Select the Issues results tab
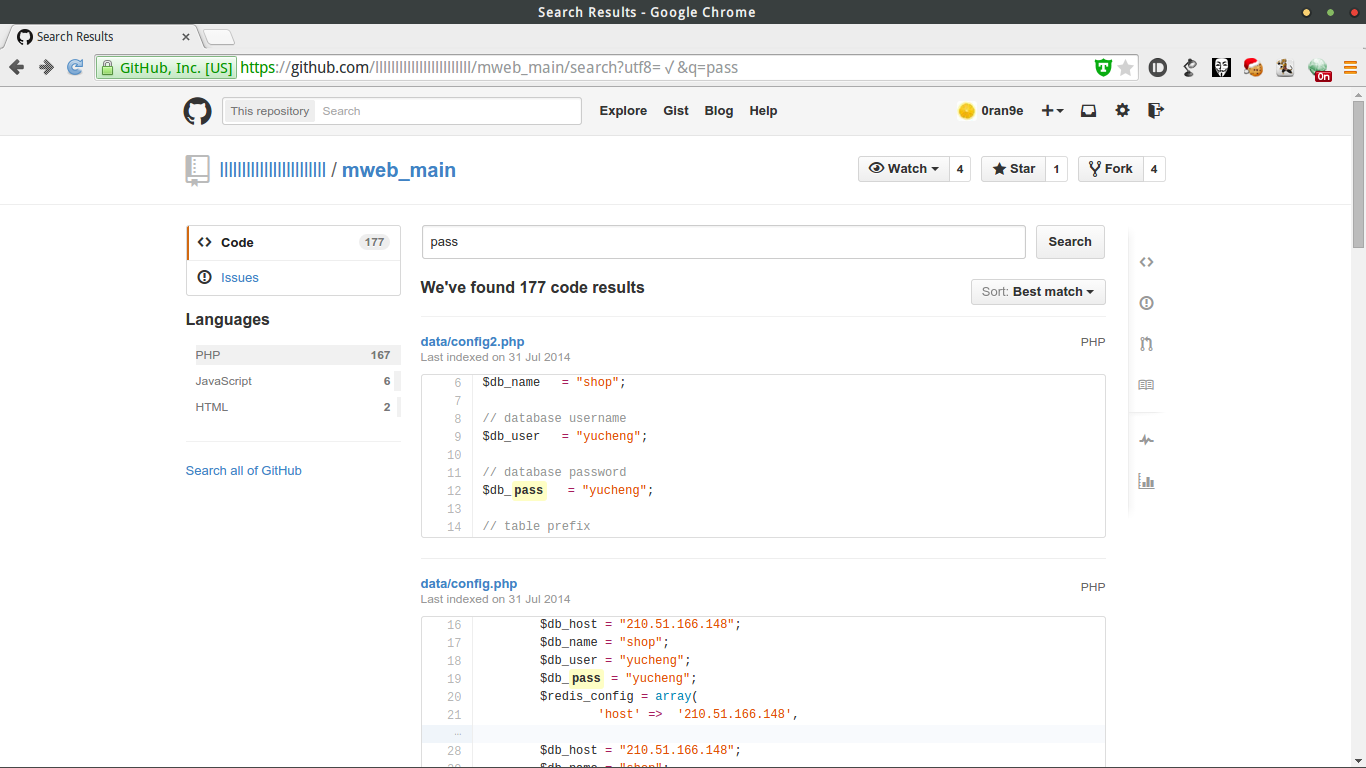 pos(294,278)
